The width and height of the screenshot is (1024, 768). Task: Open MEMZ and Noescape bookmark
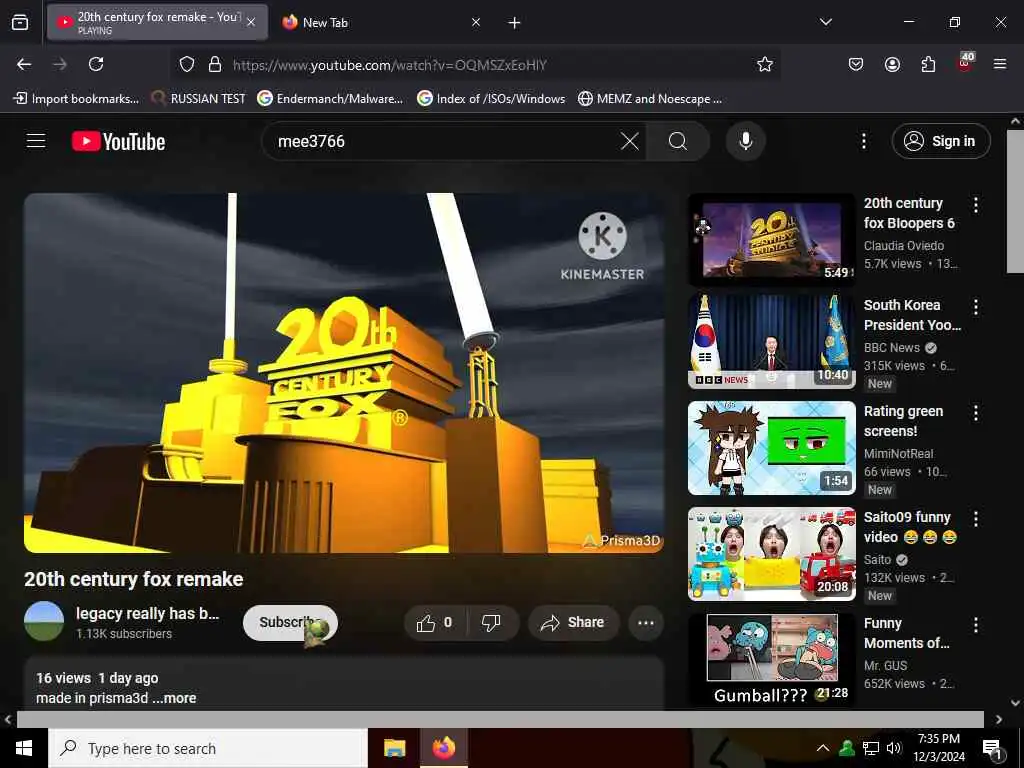click(650, 99)
